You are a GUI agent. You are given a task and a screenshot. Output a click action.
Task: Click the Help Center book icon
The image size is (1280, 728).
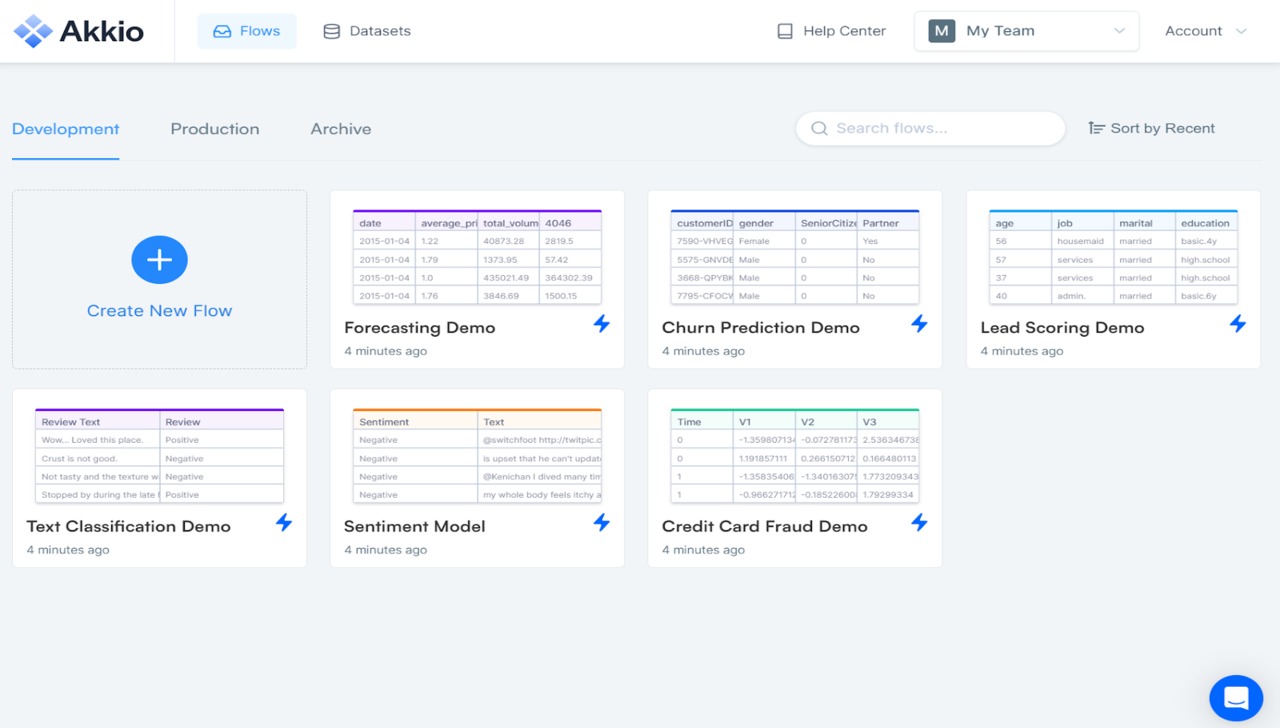pyautogui.click(x=785, y=31)
